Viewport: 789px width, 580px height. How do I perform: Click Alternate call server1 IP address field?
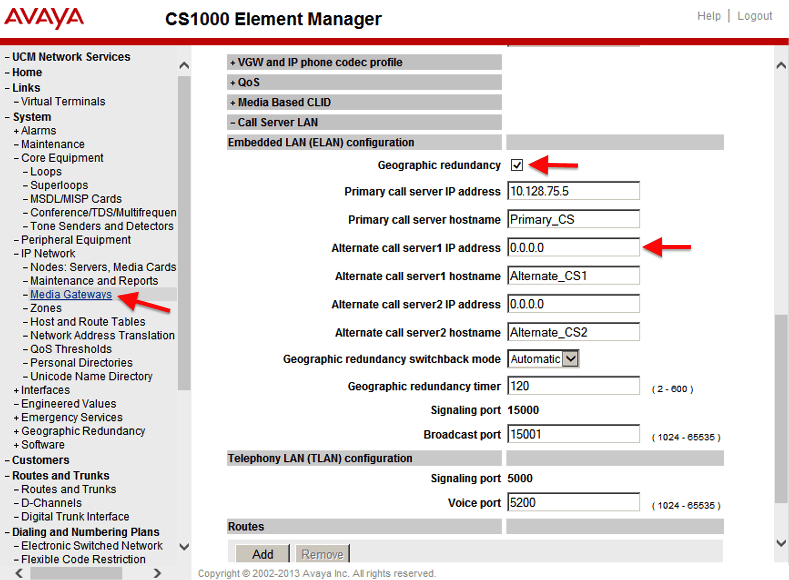click(x=574, y=247)
